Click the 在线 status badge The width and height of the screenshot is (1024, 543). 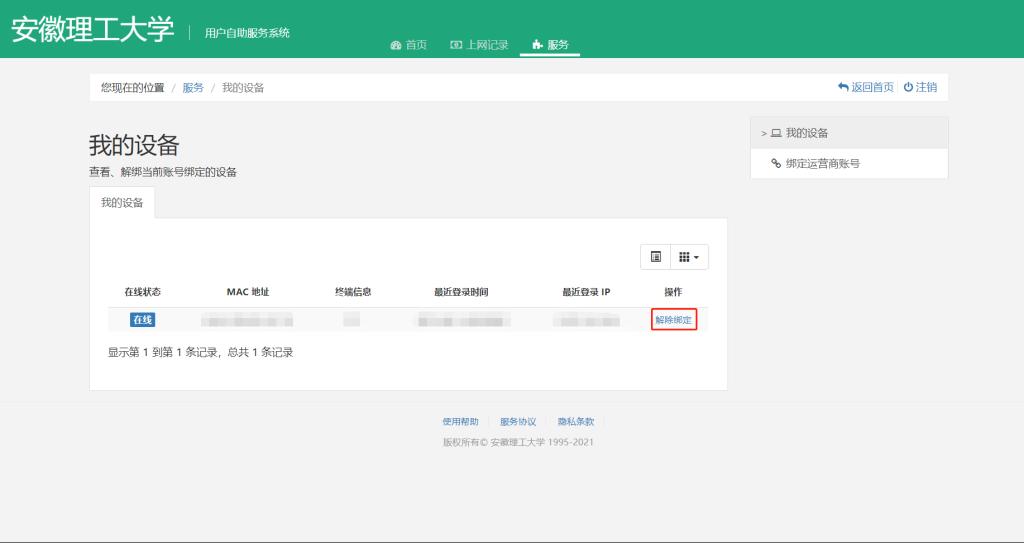(x=143, y=320)
